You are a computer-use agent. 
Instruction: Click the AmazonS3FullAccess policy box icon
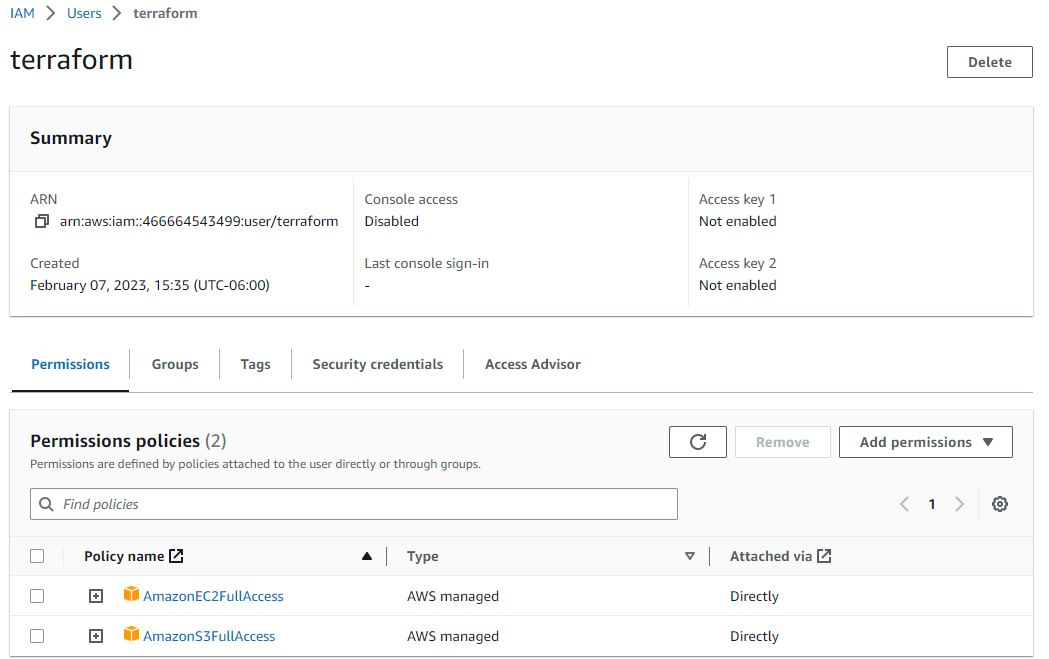click(130, 635)
